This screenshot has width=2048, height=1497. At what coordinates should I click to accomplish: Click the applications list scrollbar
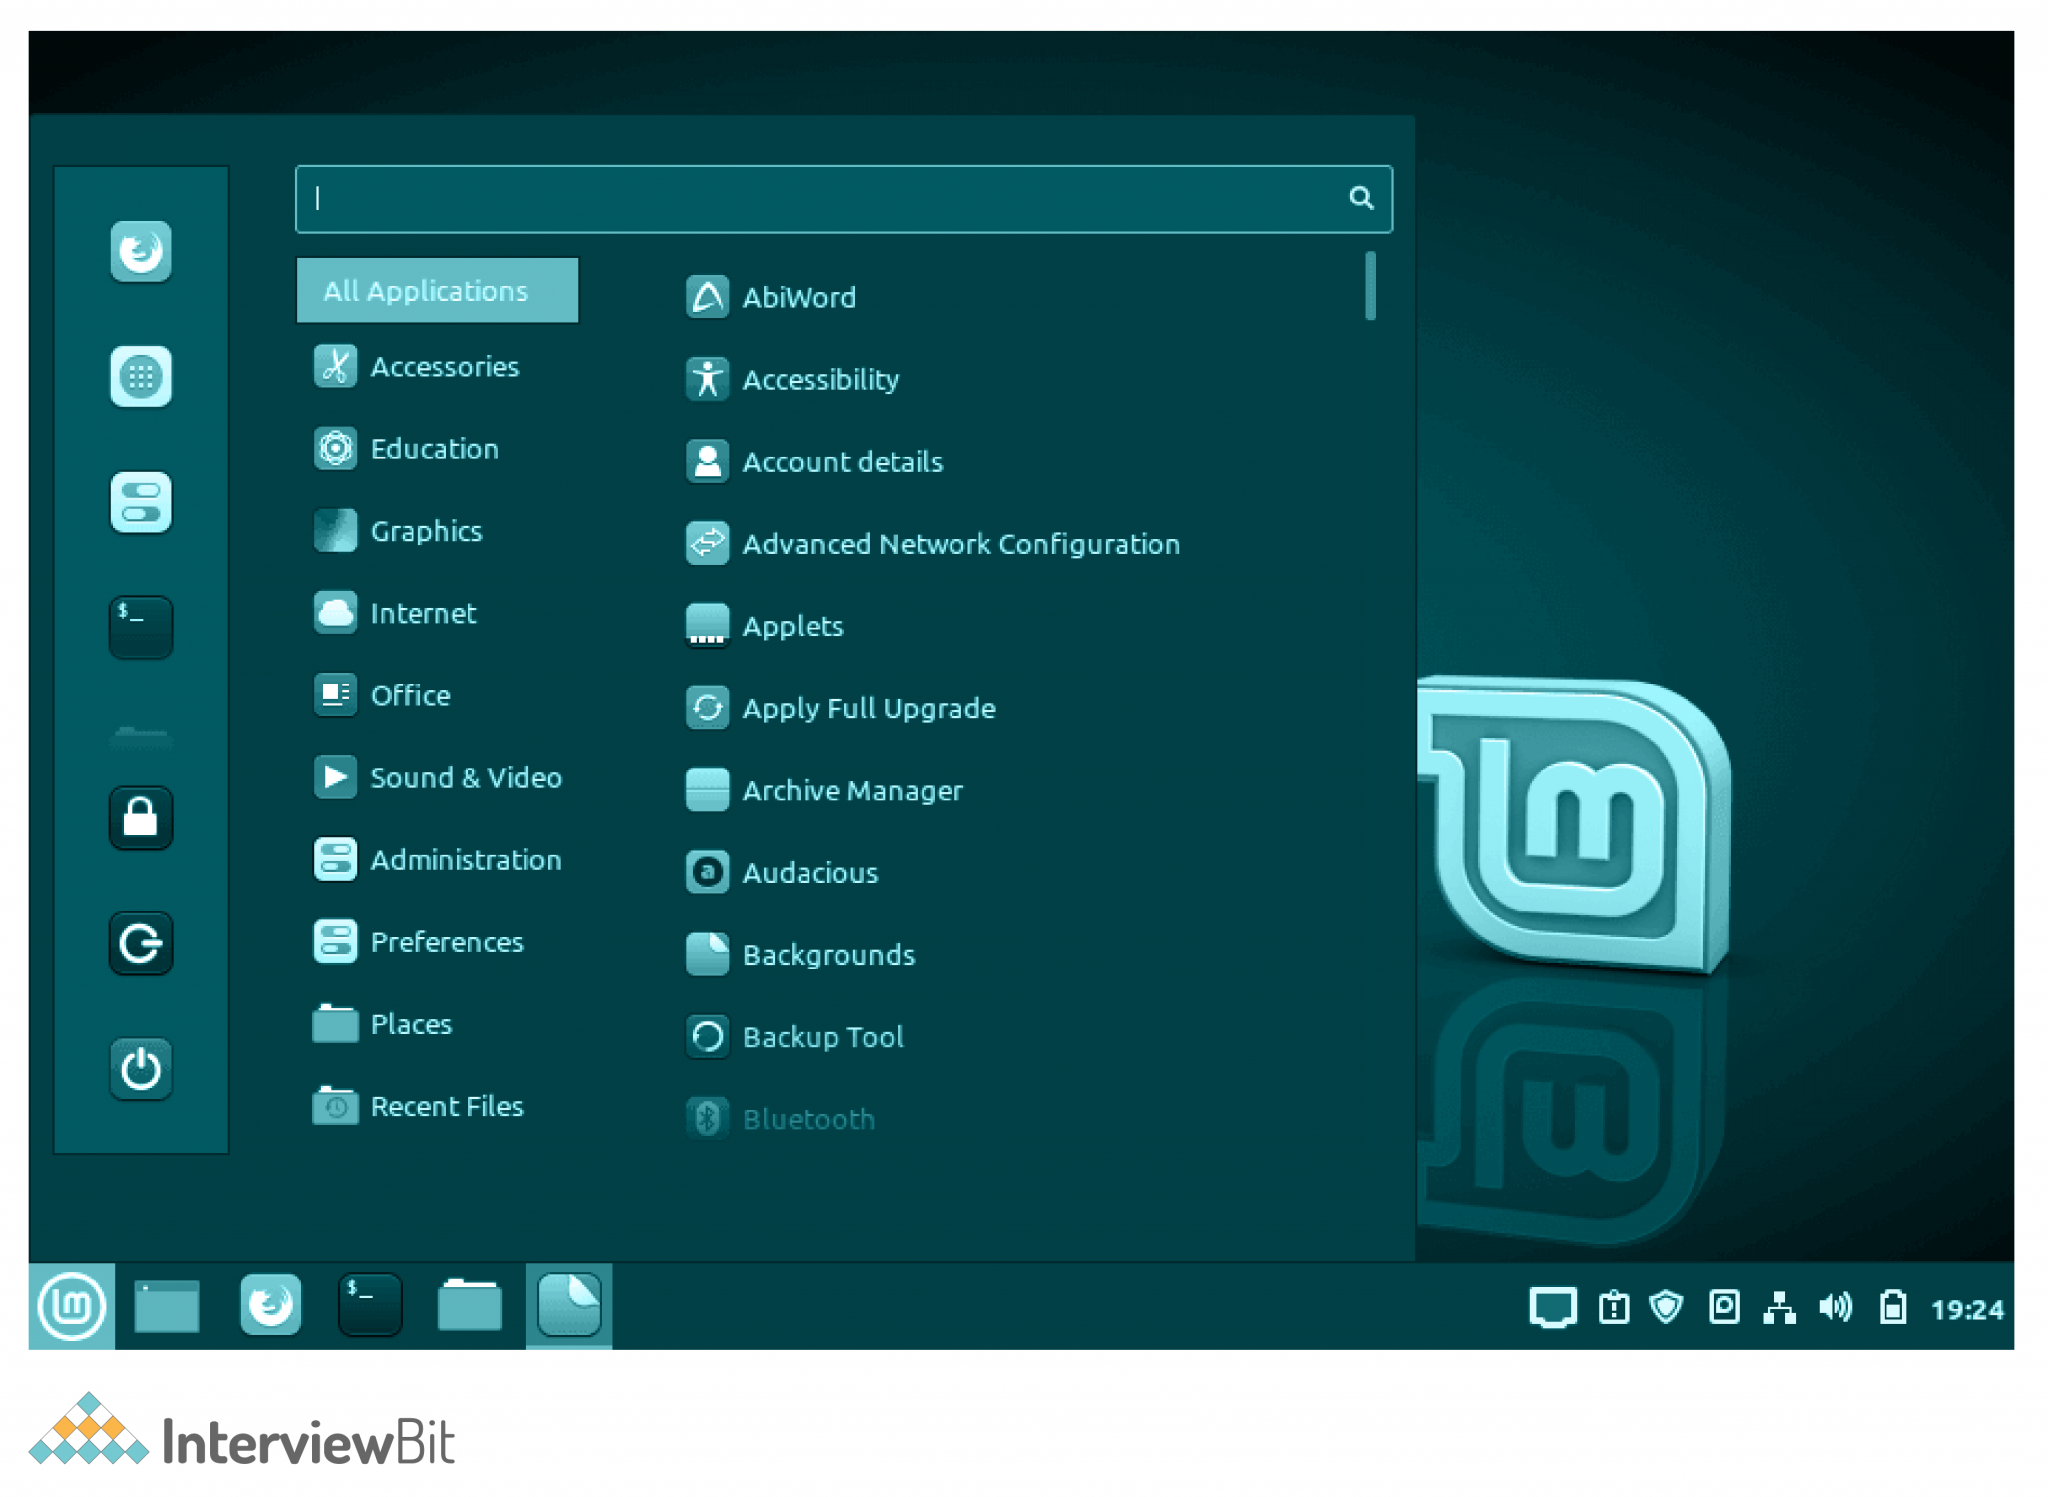click(1370, 287)
